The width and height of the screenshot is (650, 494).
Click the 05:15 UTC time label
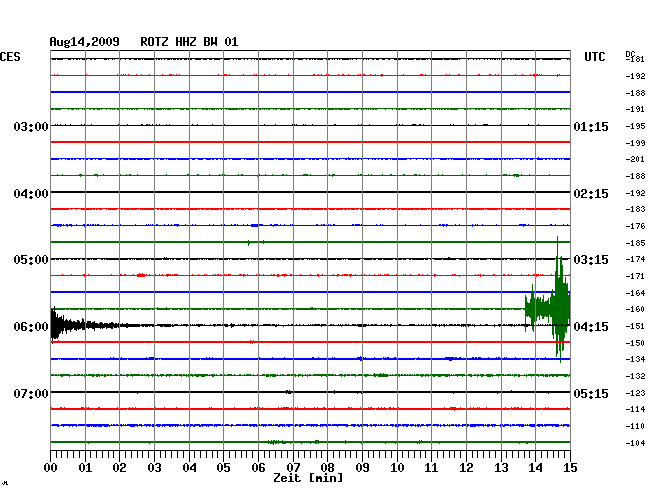click(x=591, y=393)
